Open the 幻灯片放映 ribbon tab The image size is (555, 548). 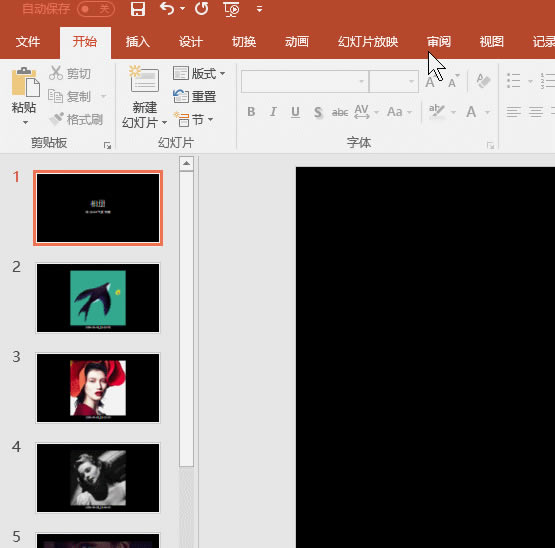click(x=368, y=42)
